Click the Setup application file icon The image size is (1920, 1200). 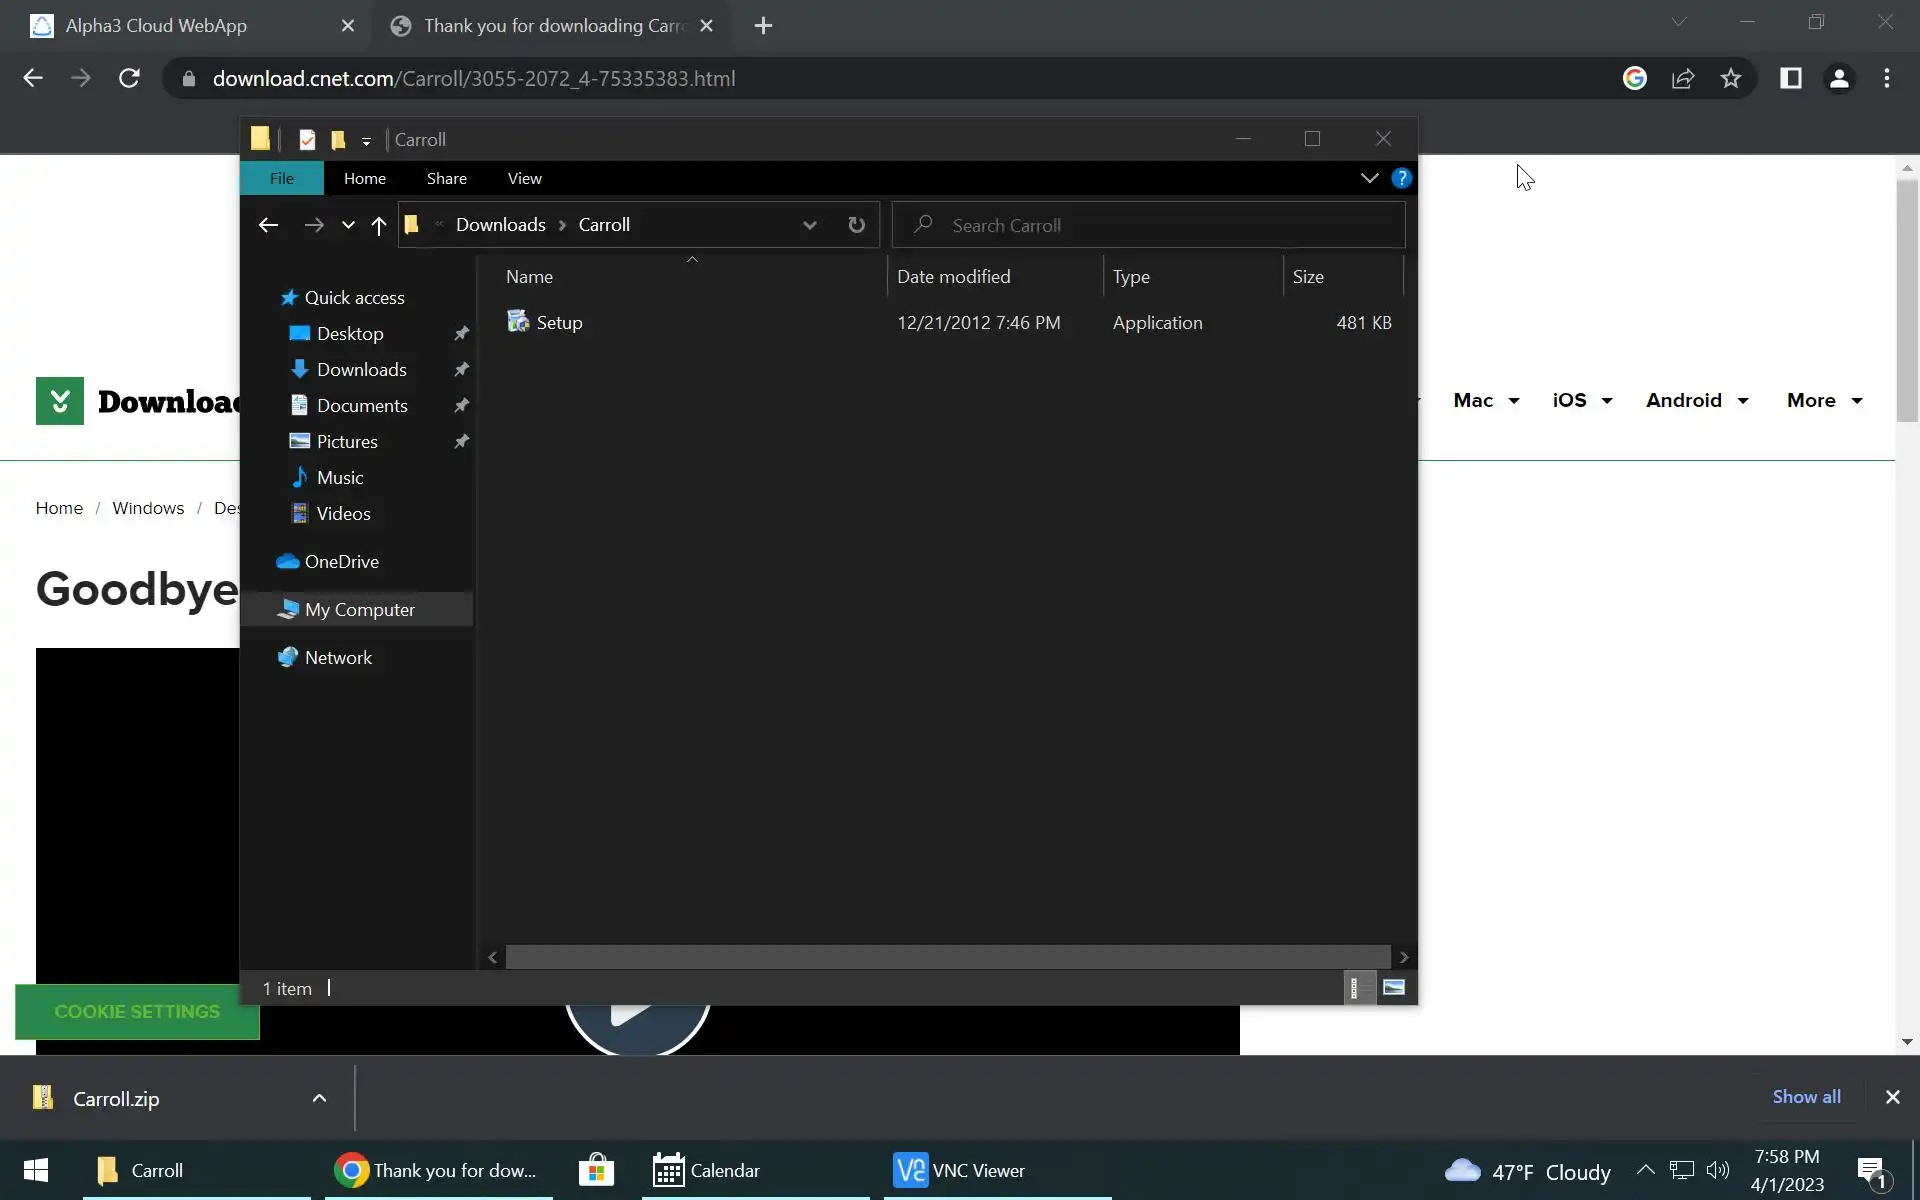518,322
